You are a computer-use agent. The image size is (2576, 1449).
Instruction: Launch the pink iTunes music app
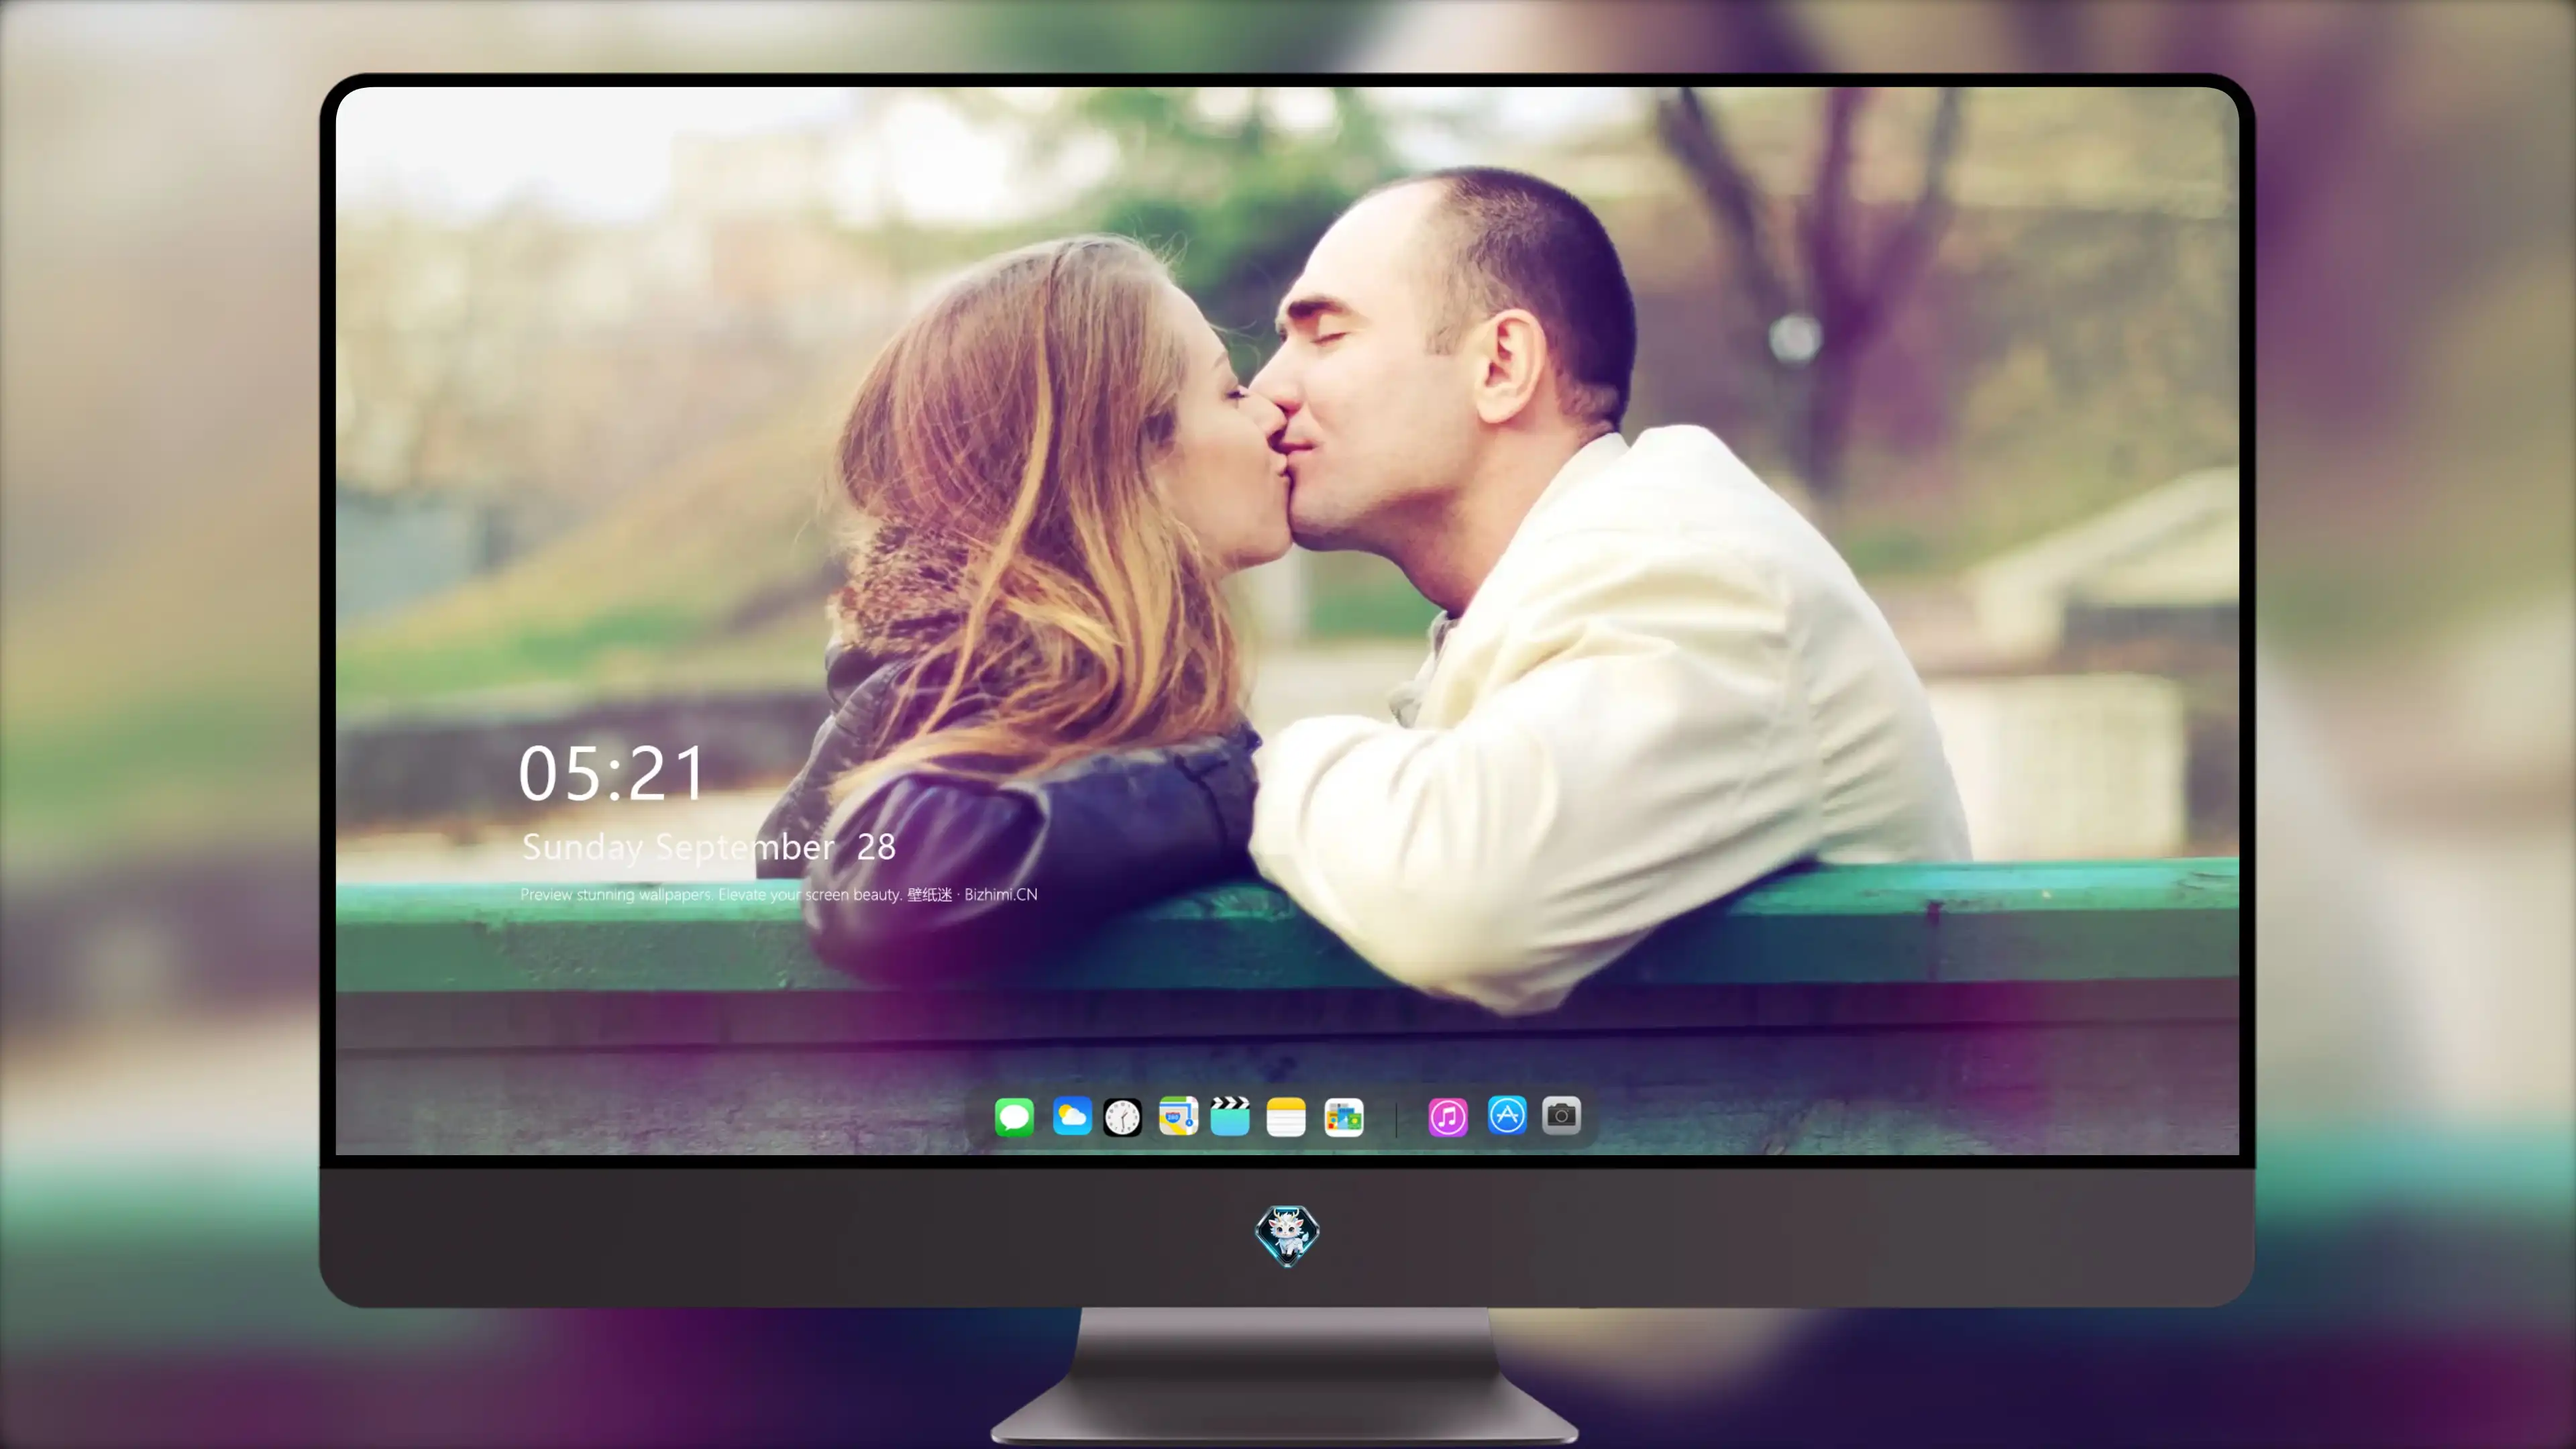tap(1448, 1117)
